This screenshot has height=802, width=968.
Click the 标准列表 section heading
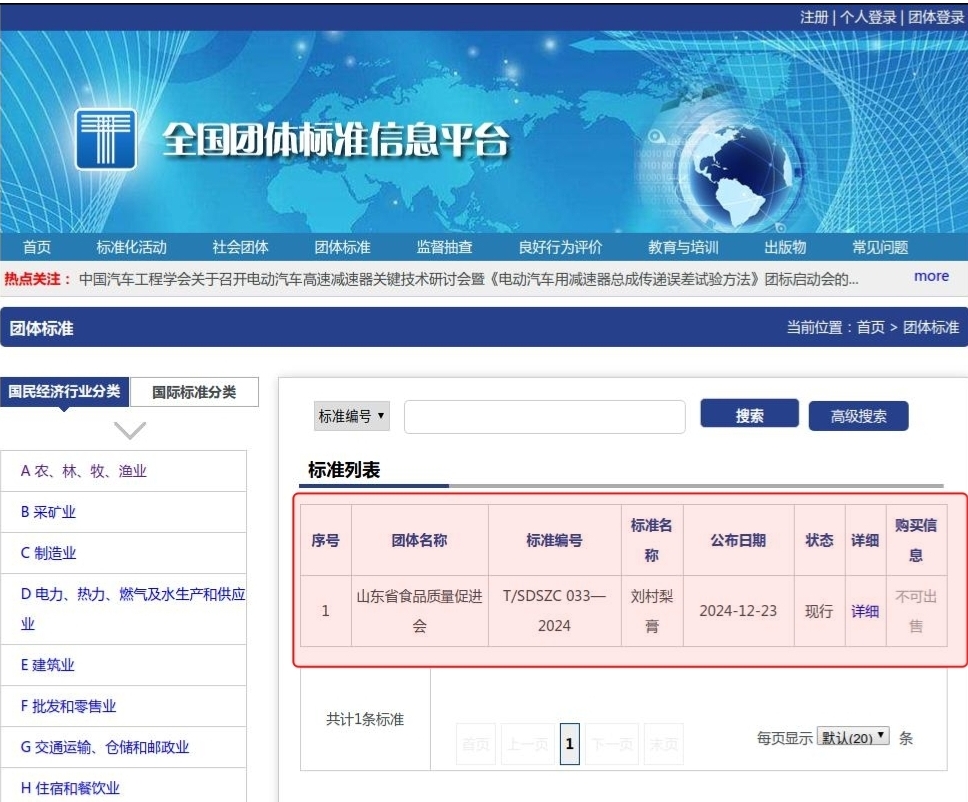[344, 470]
